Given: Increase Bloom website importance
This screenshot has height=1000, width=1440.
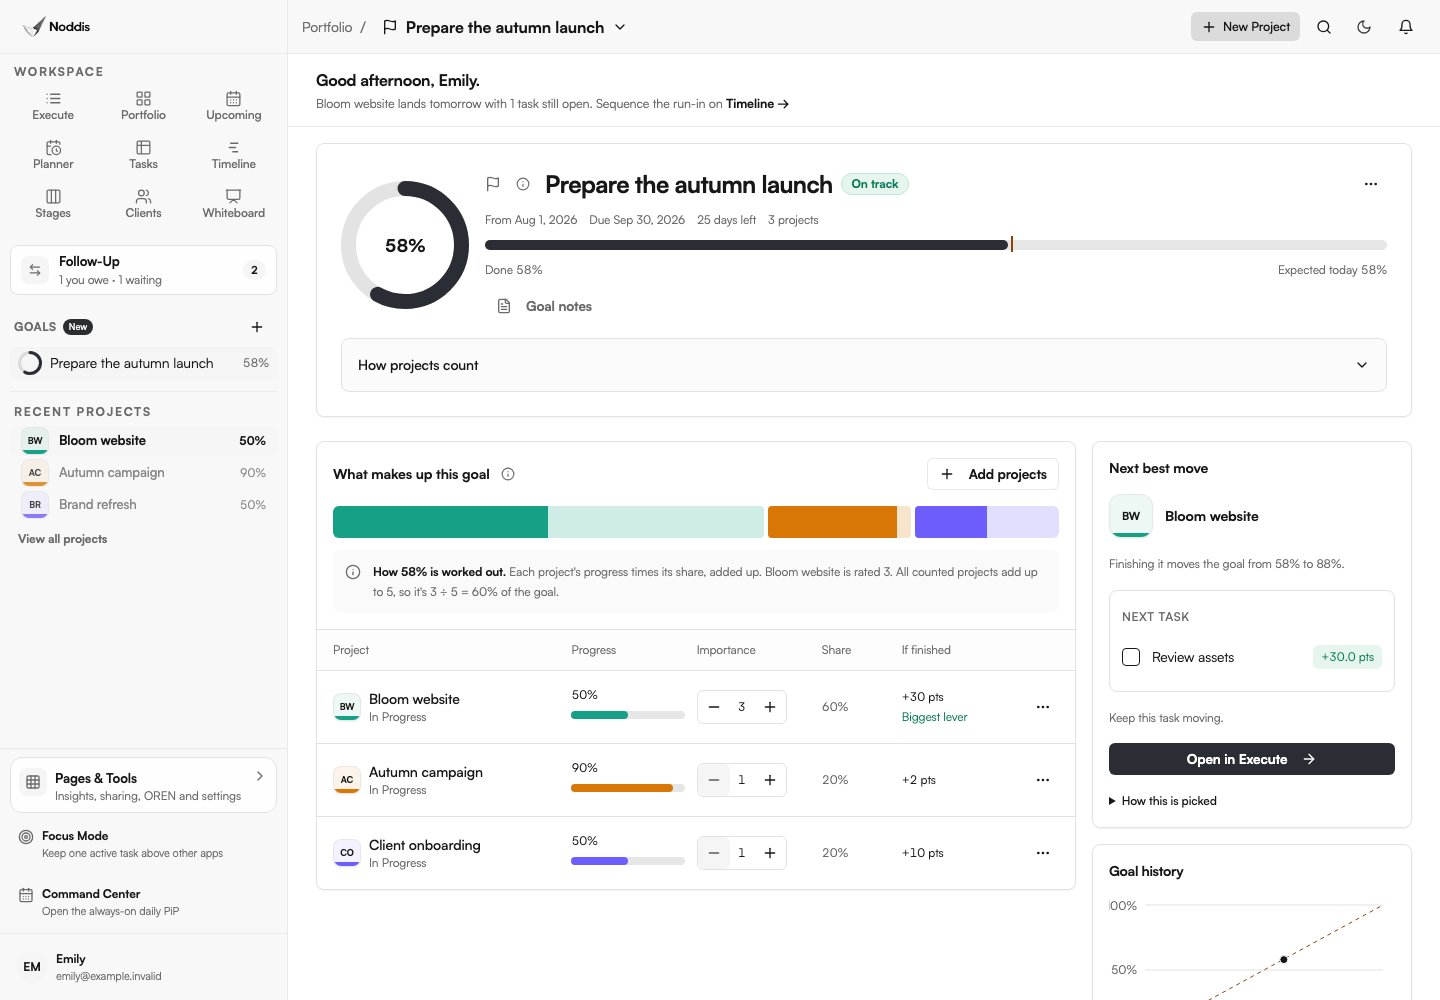Looking at the screenshot, I should click(770, 707).
